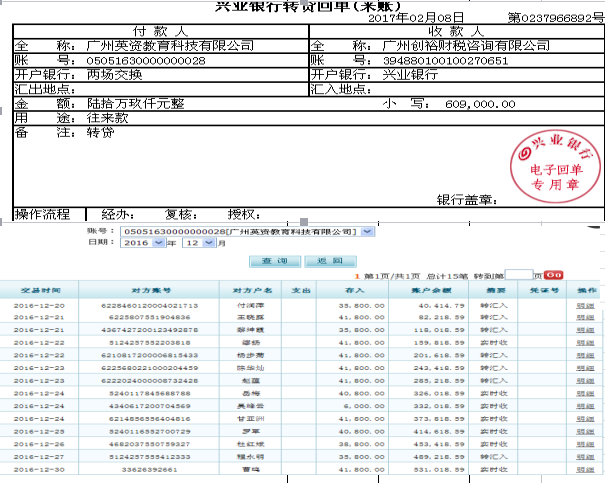The width and height of the screenshot is (605, 483).
Task: Open the month dropdown showing 12
Action: [209, 243]
